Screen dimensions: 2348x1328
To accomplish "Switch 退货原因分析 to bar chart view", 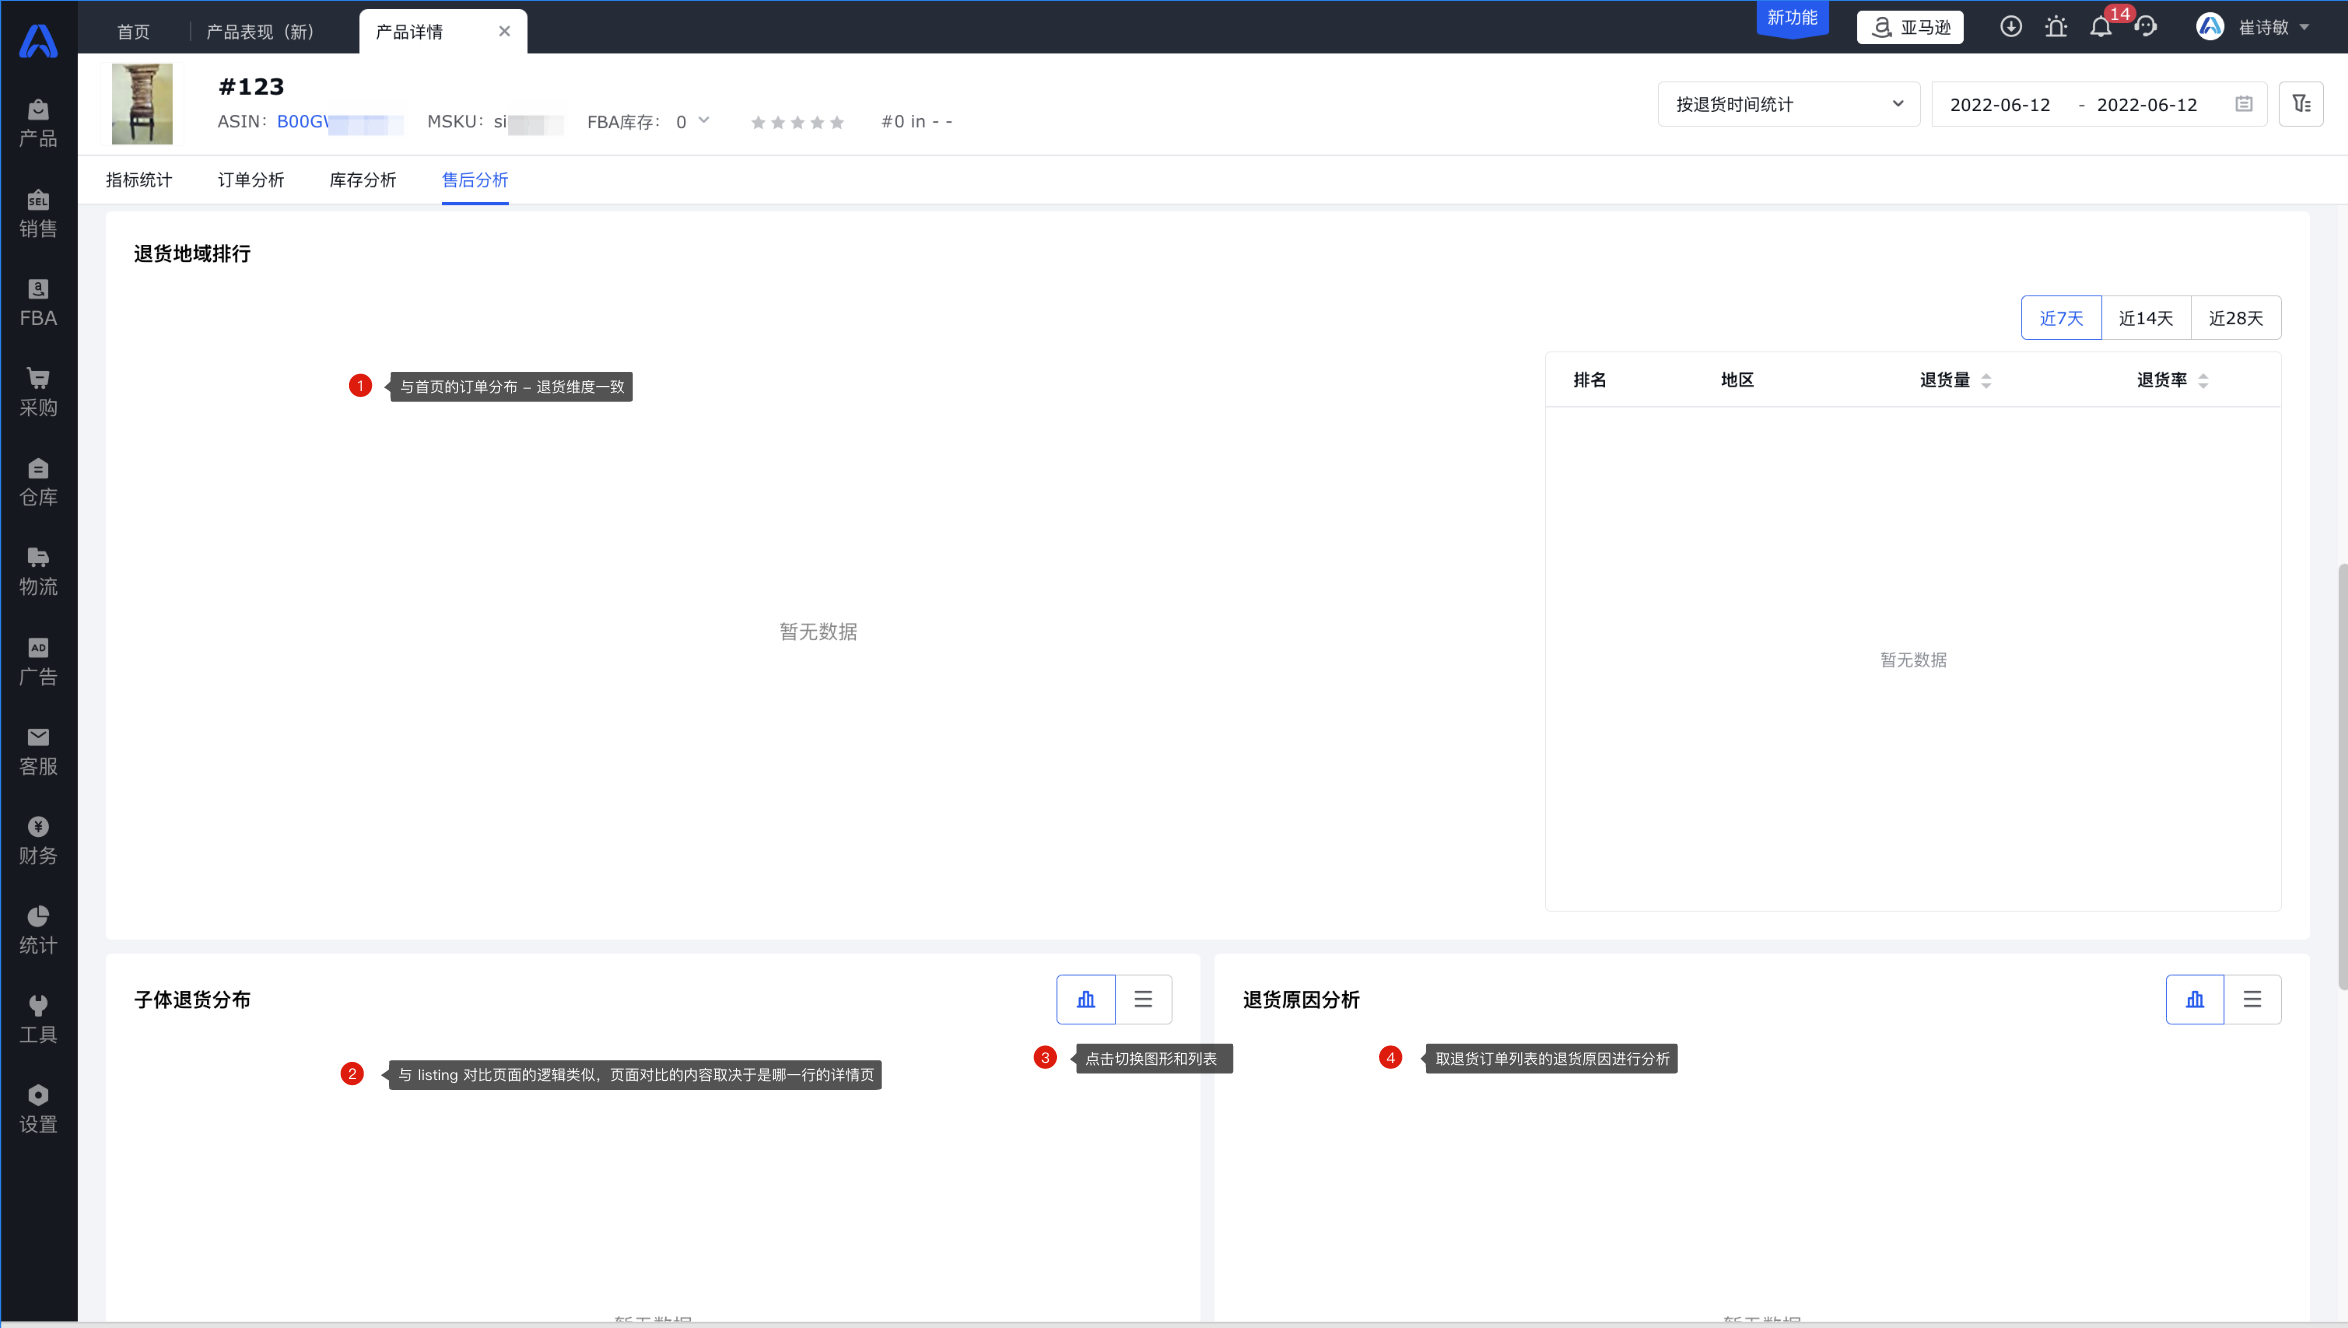I will 2195,999.
